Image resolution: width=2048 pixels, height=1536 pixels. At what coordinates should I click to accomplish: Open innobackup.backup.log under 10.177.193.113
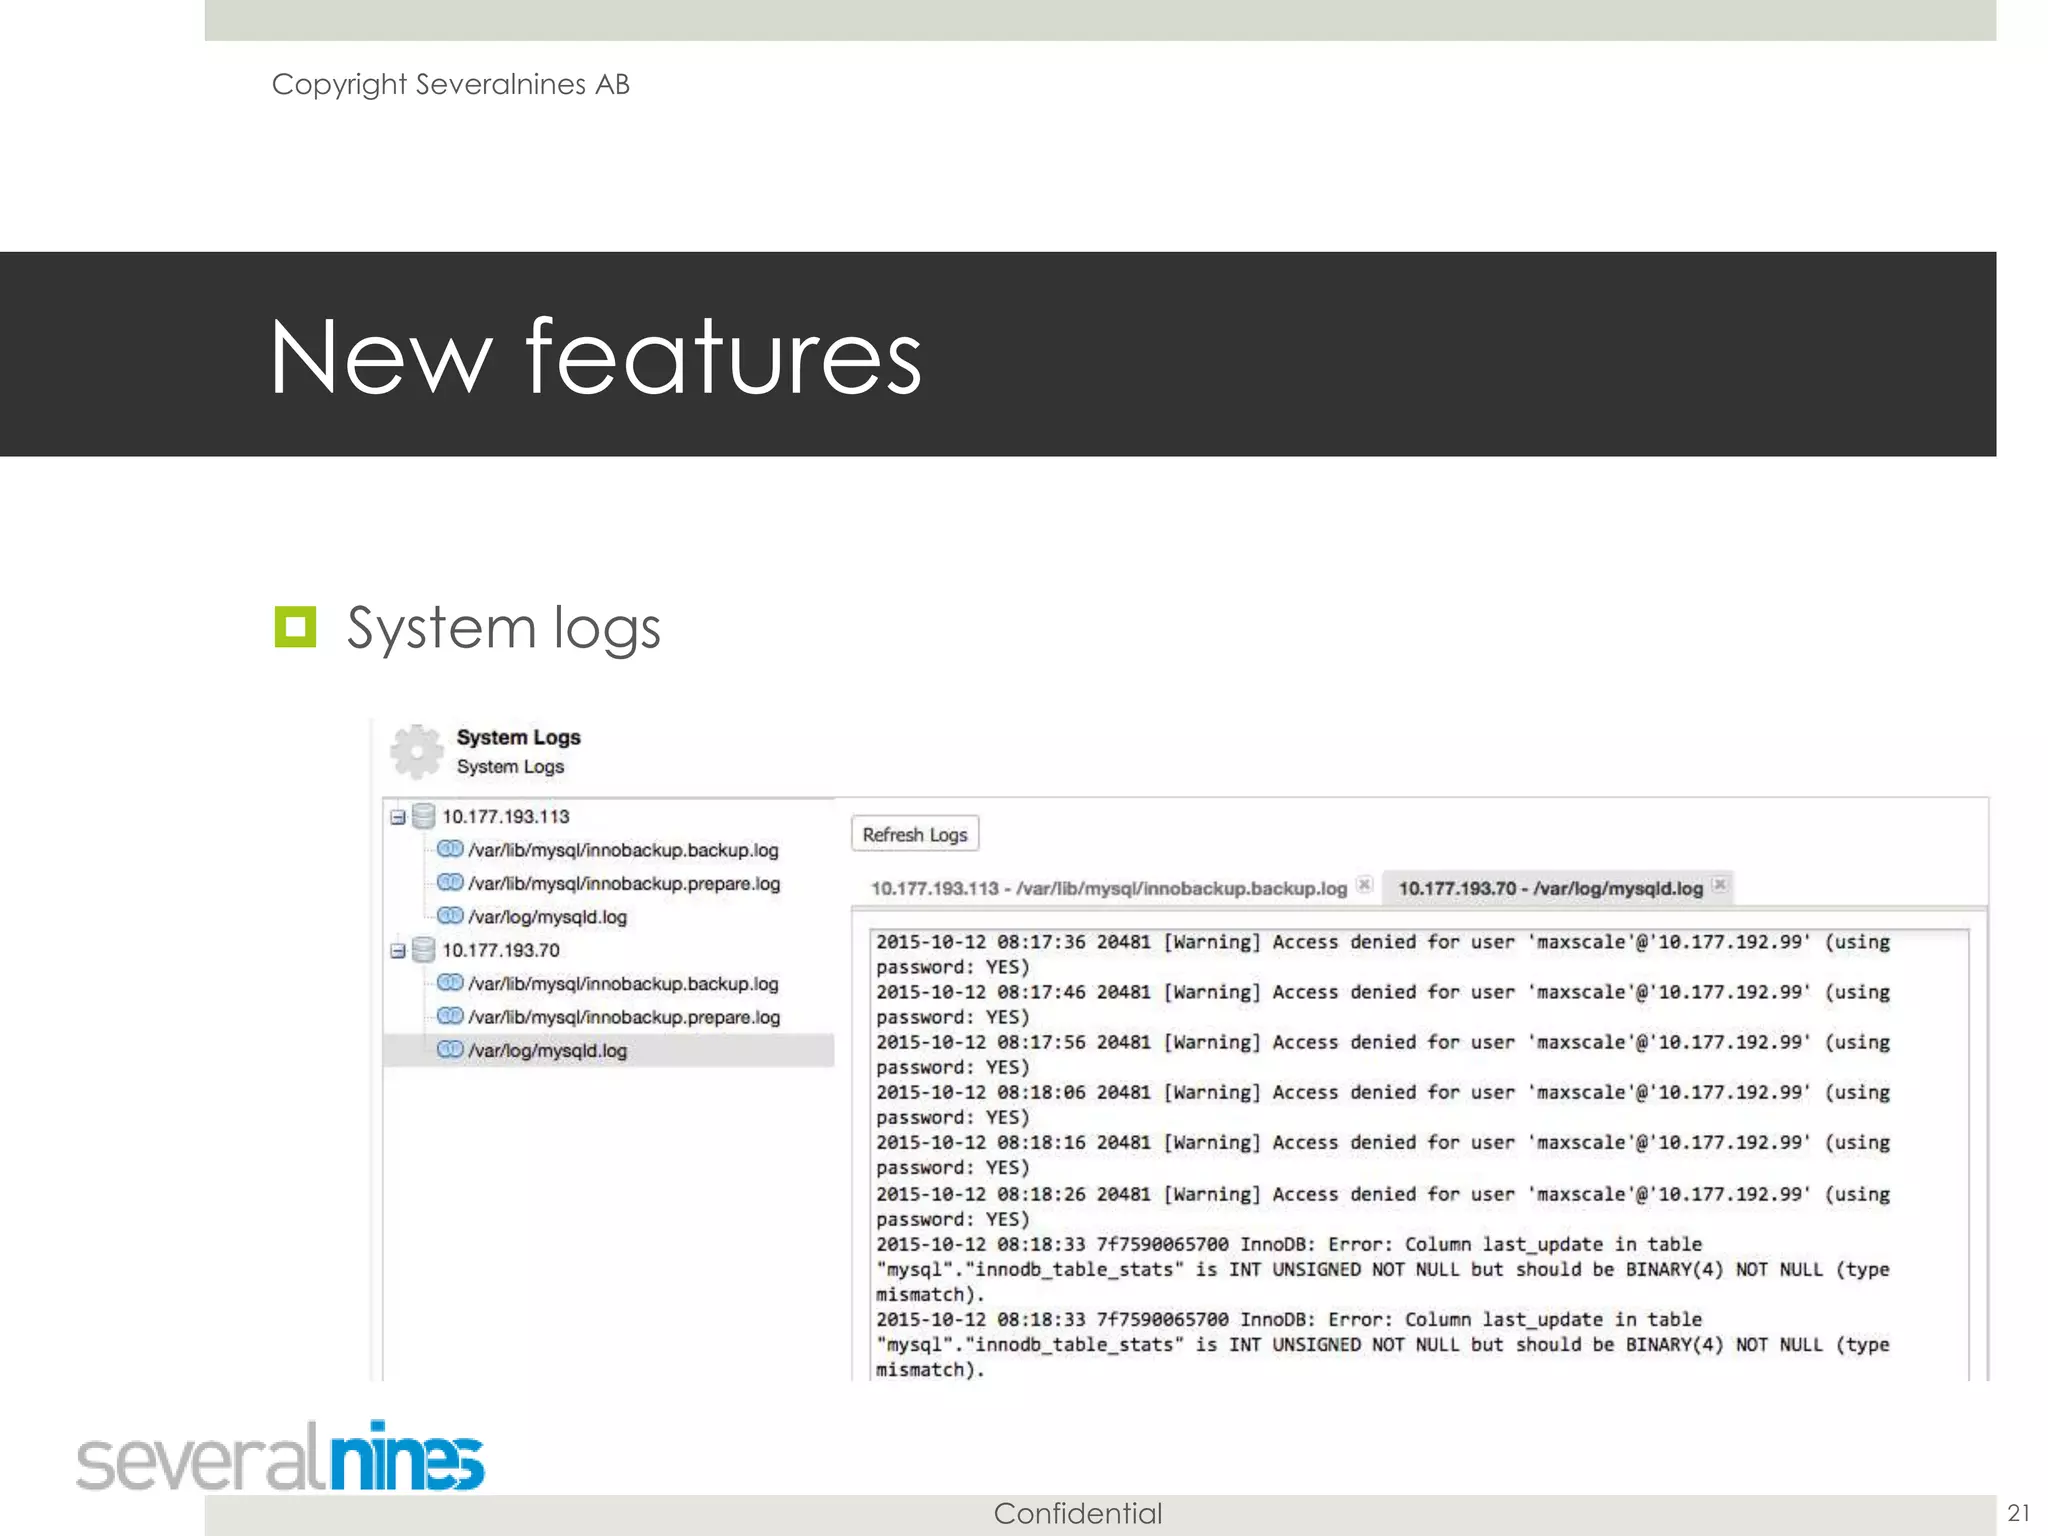pos(623,850)
